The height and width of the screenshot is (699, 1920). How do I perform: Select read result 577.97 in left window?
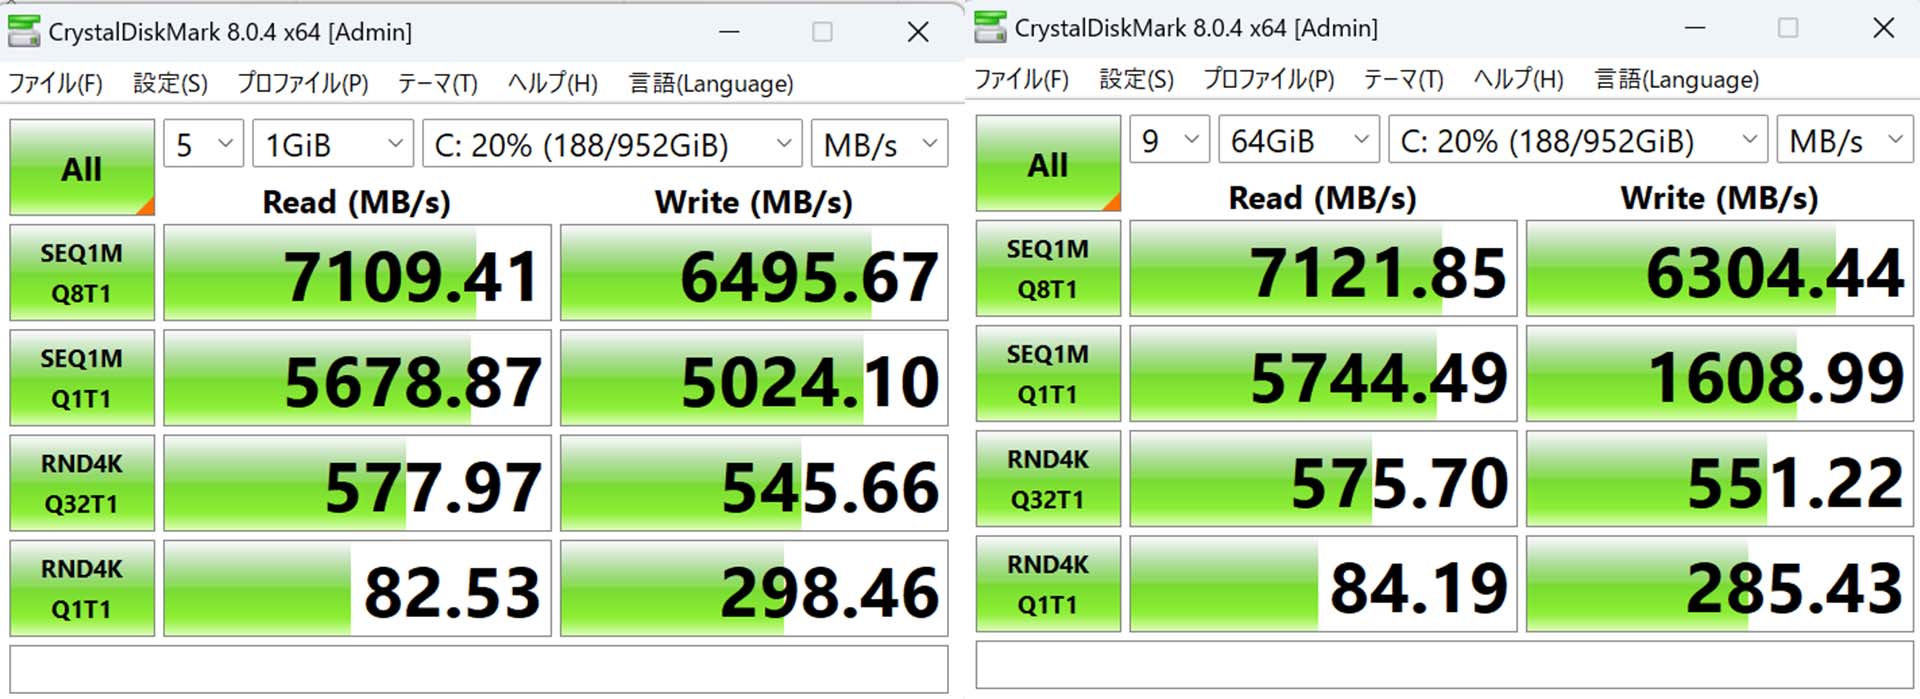point(357,483)
